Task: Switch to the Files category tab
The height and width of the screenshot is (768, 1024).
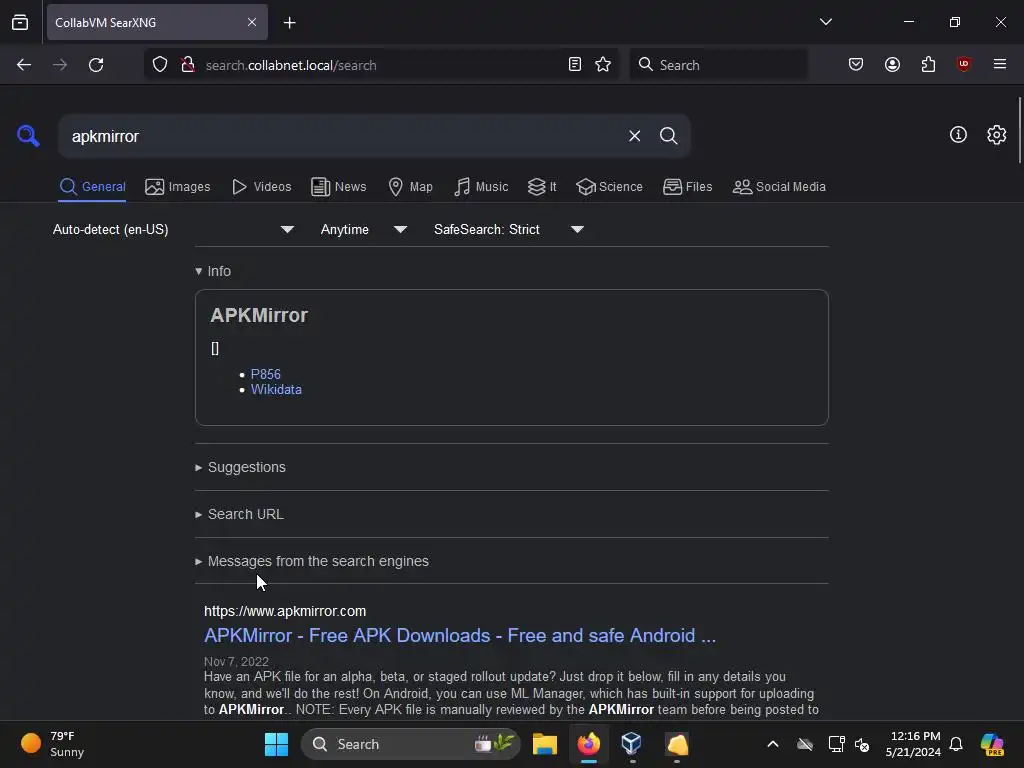Action: [x=687, y=187]
